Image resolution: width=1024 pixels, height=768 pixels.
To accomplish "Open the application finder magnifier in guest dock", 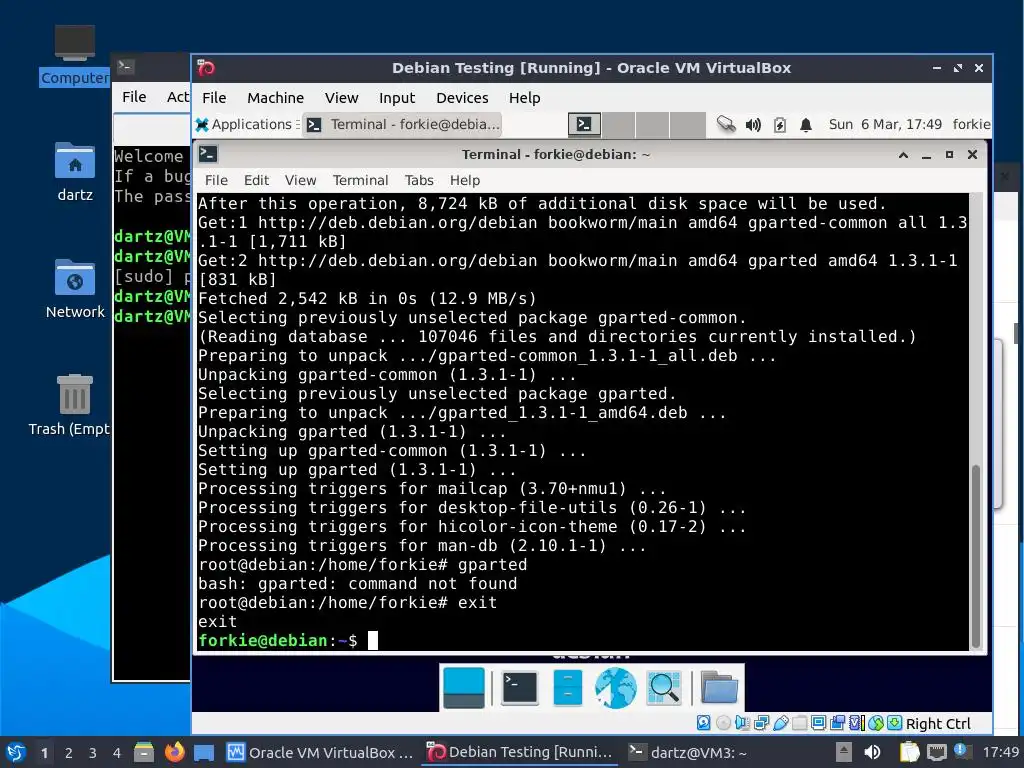I will 664,688.
